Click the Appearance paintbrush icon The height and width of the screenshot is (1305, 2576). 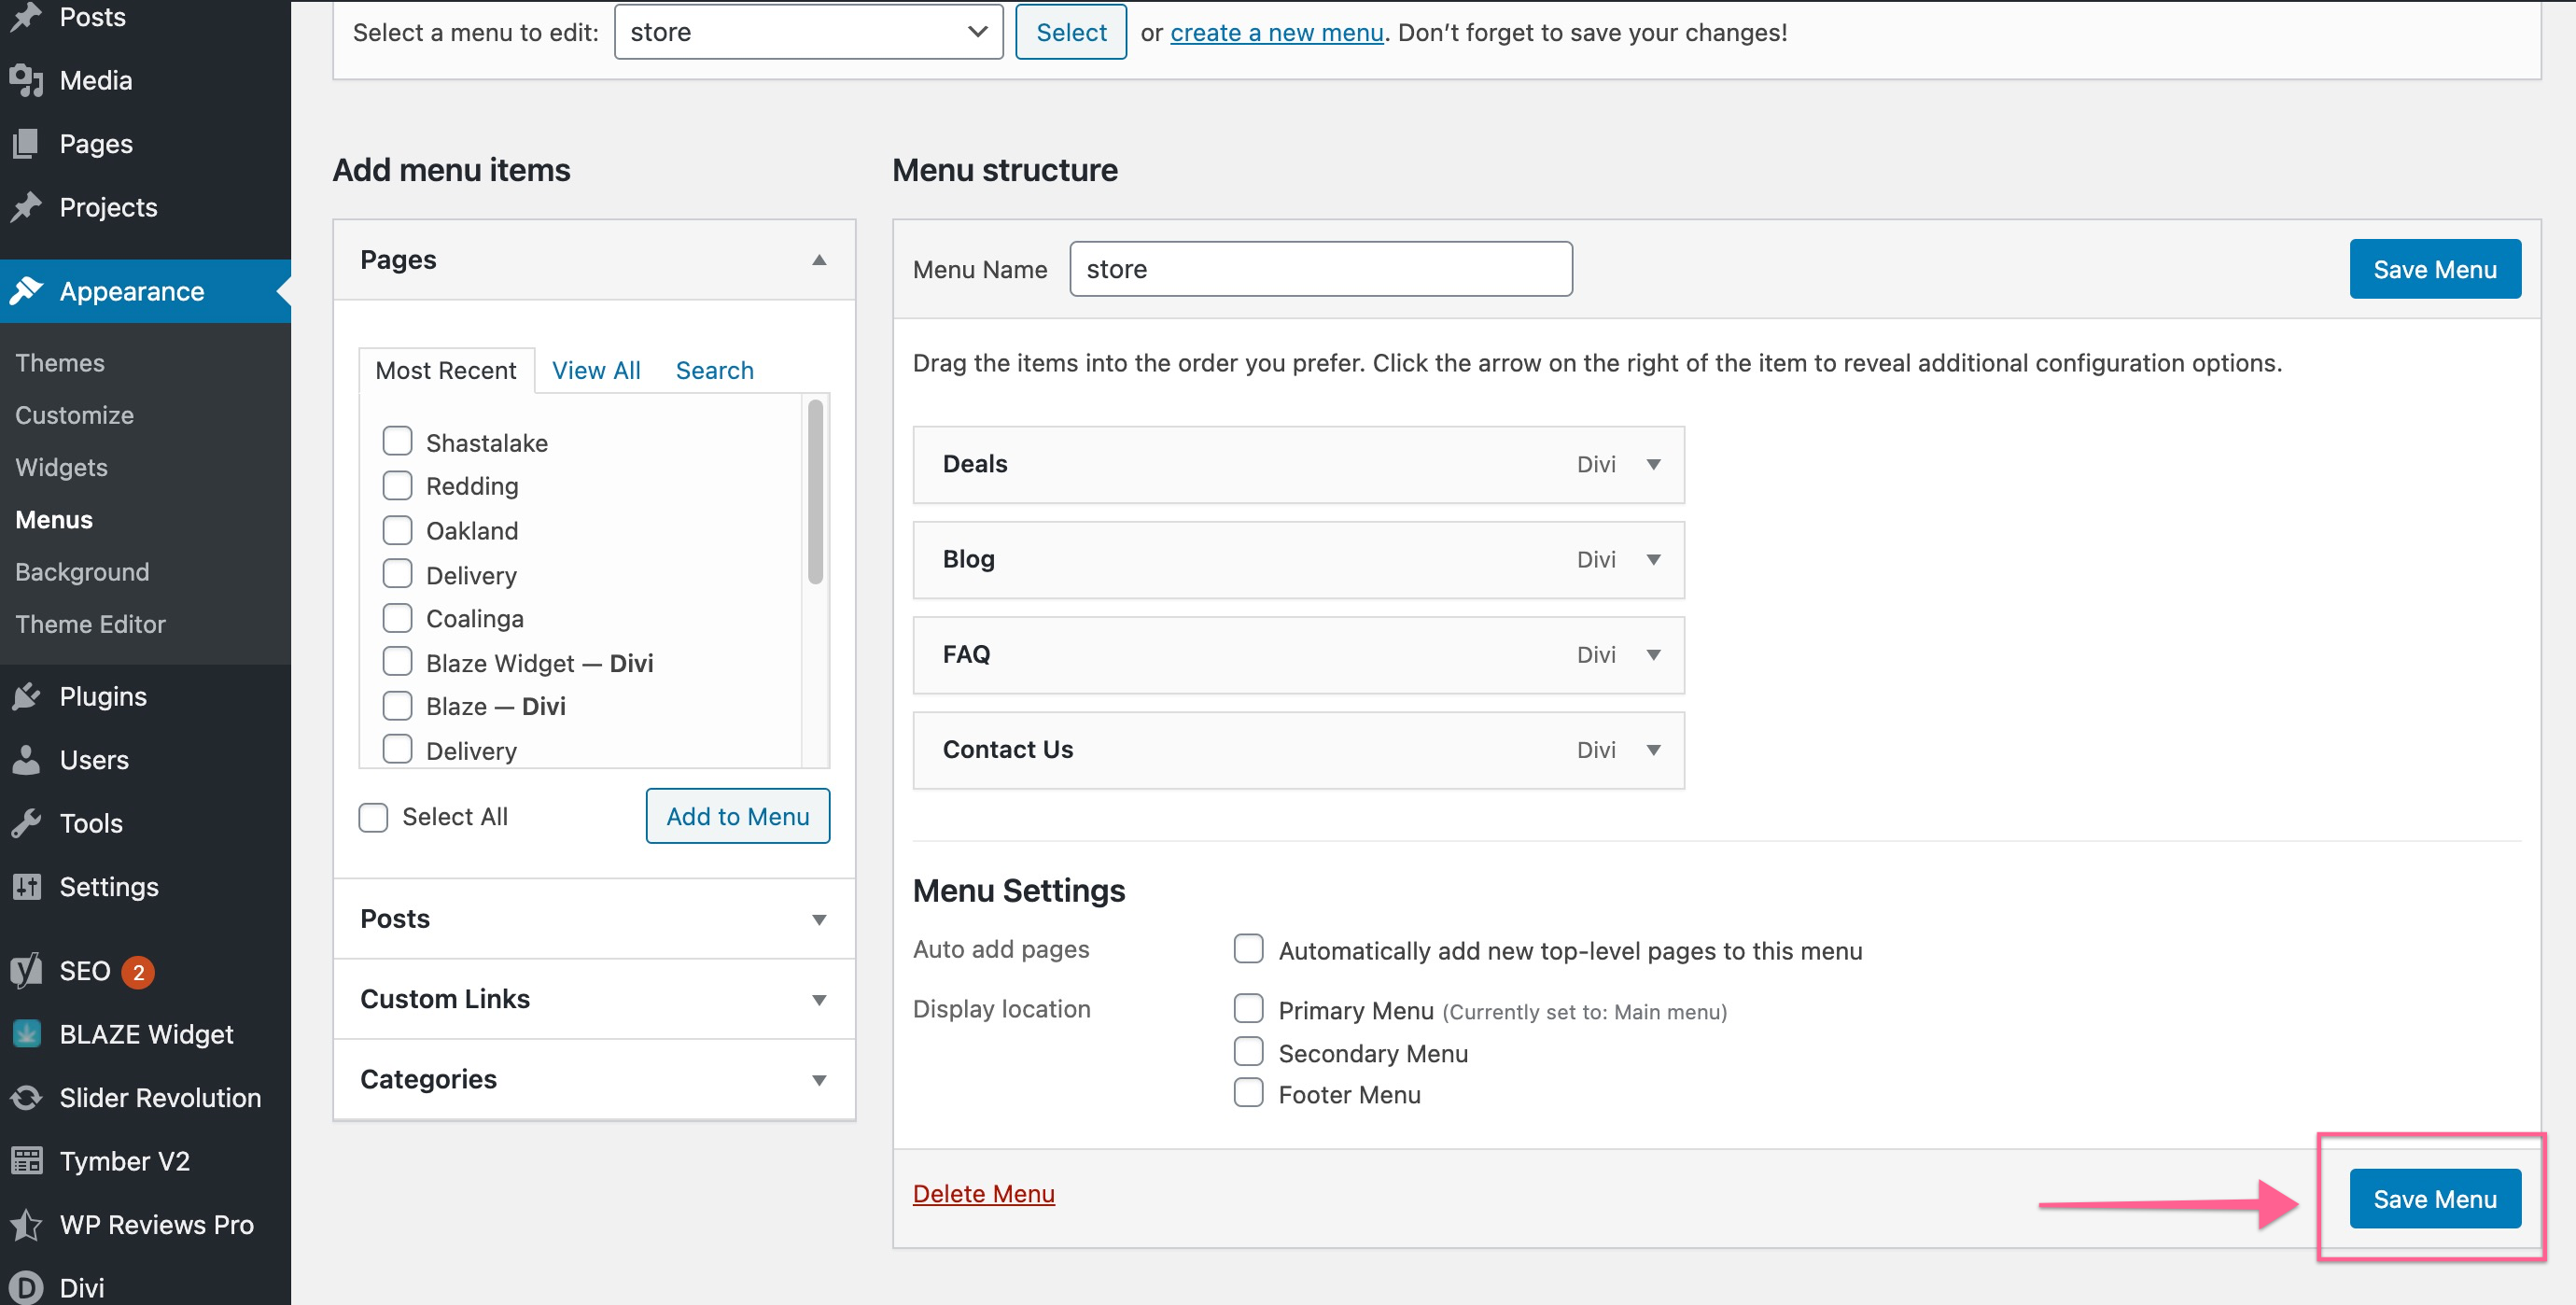coord(26,291)
